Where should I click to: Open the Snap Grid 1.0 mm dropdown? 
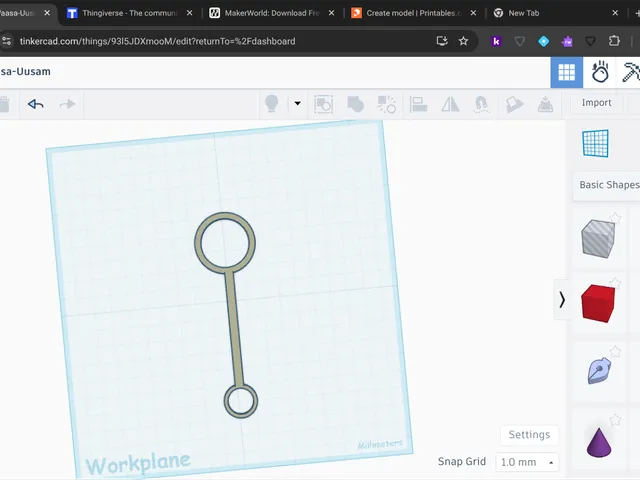[527, 462]
